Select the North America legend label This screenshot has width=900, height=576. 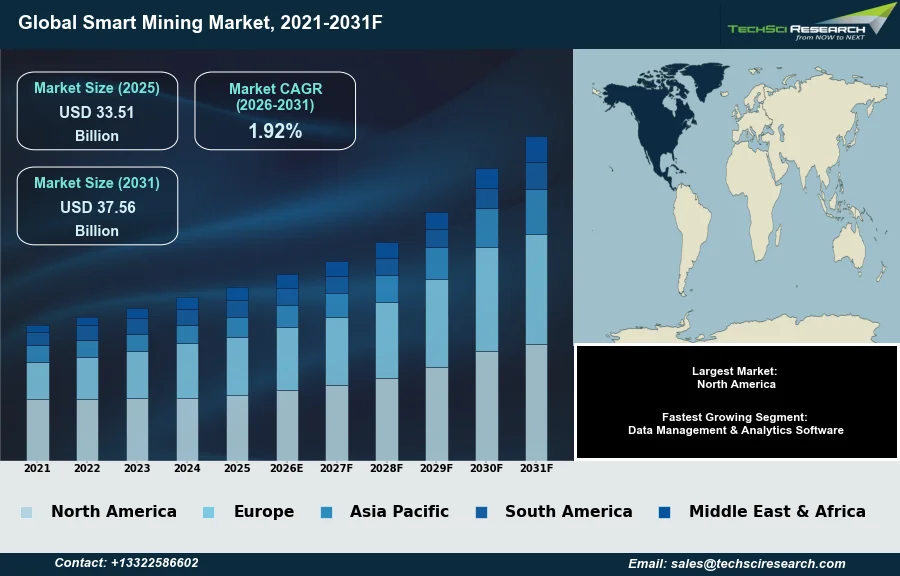(113, 512)
